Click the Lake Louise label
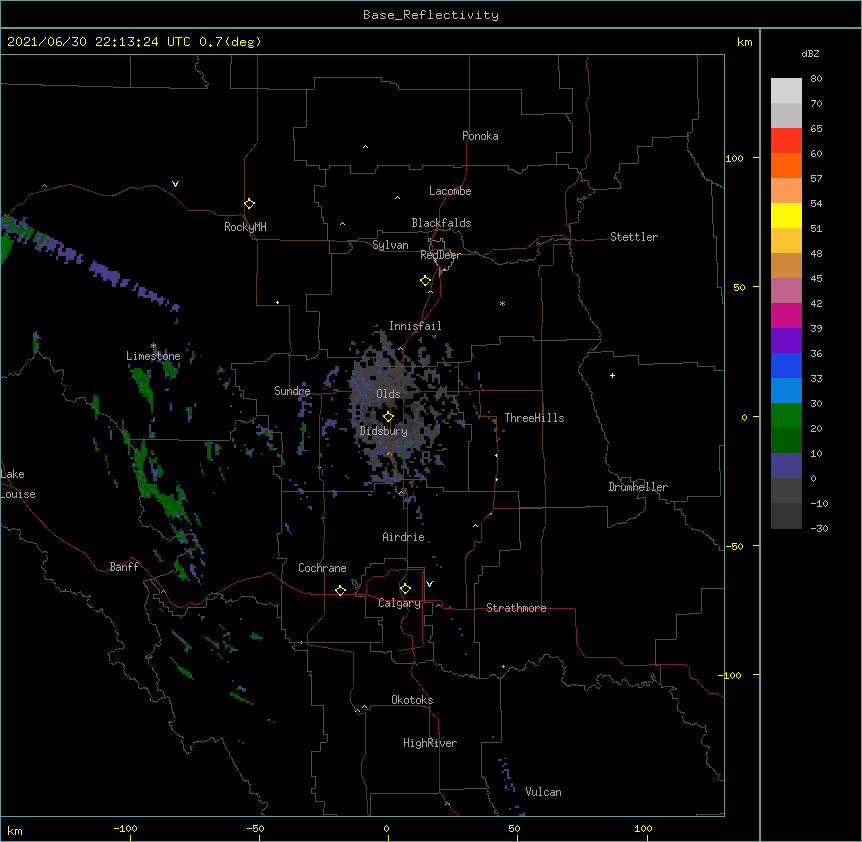 18,484
